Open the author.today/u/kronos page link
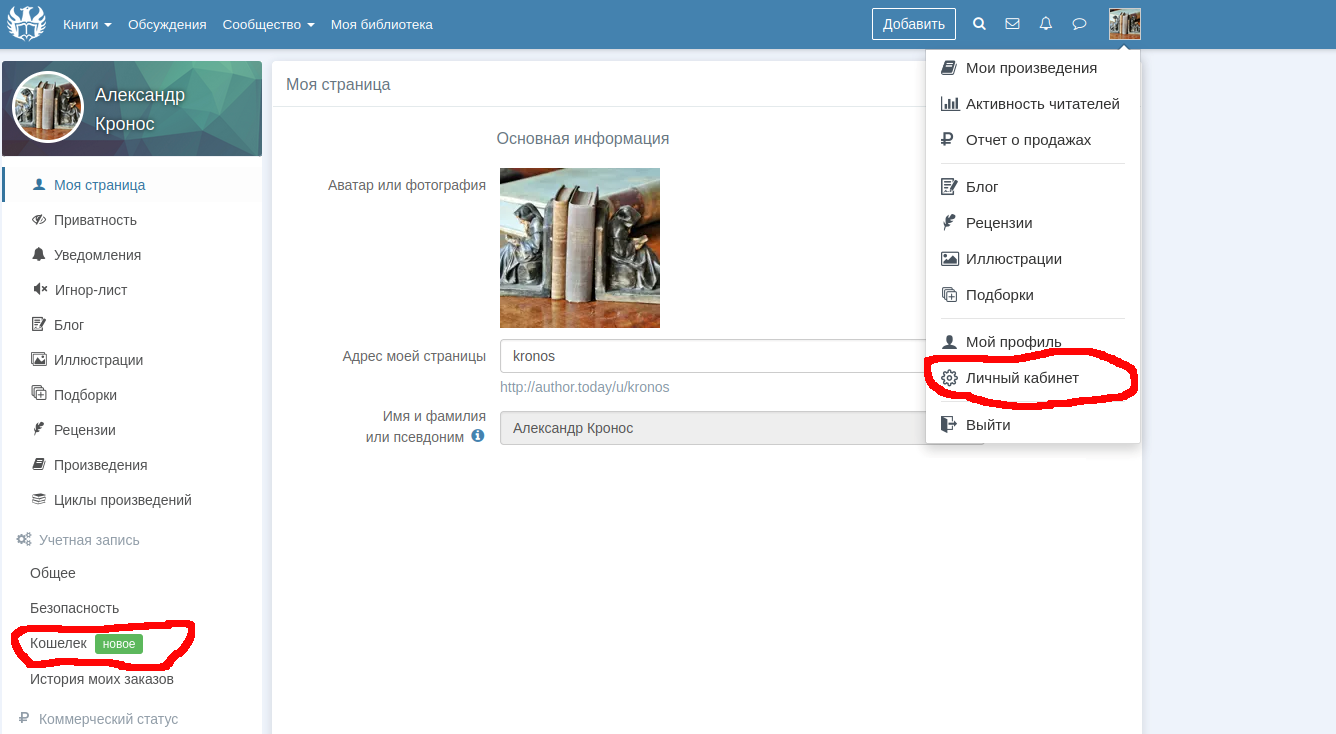This screenshot has height=734, width=1336. pos(584,387)
